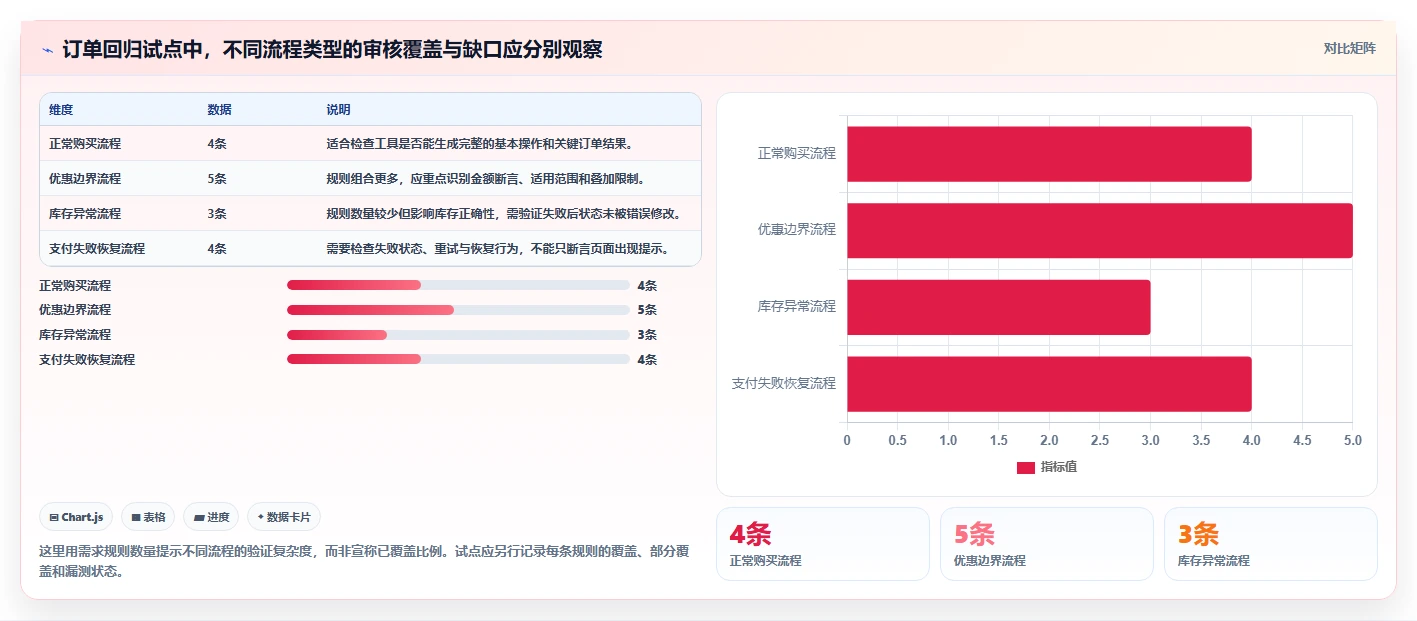Click the 优惠边界流程 progress list label
Screen dimensions: 1417x621
click(x=75, y=310)
